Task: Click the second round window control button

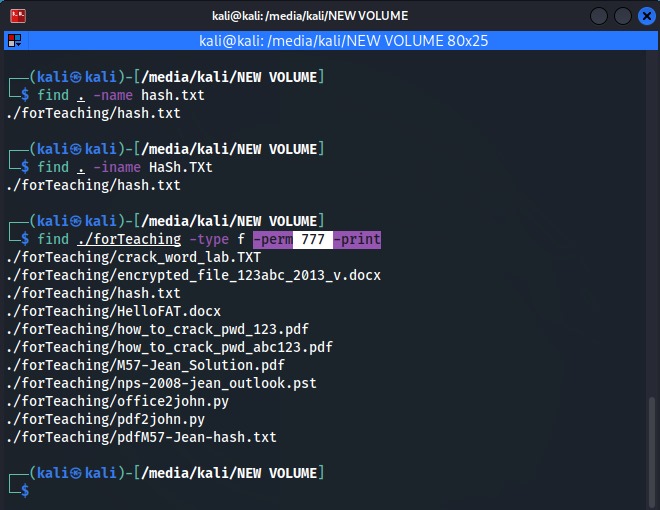Action: click(623, 16)
